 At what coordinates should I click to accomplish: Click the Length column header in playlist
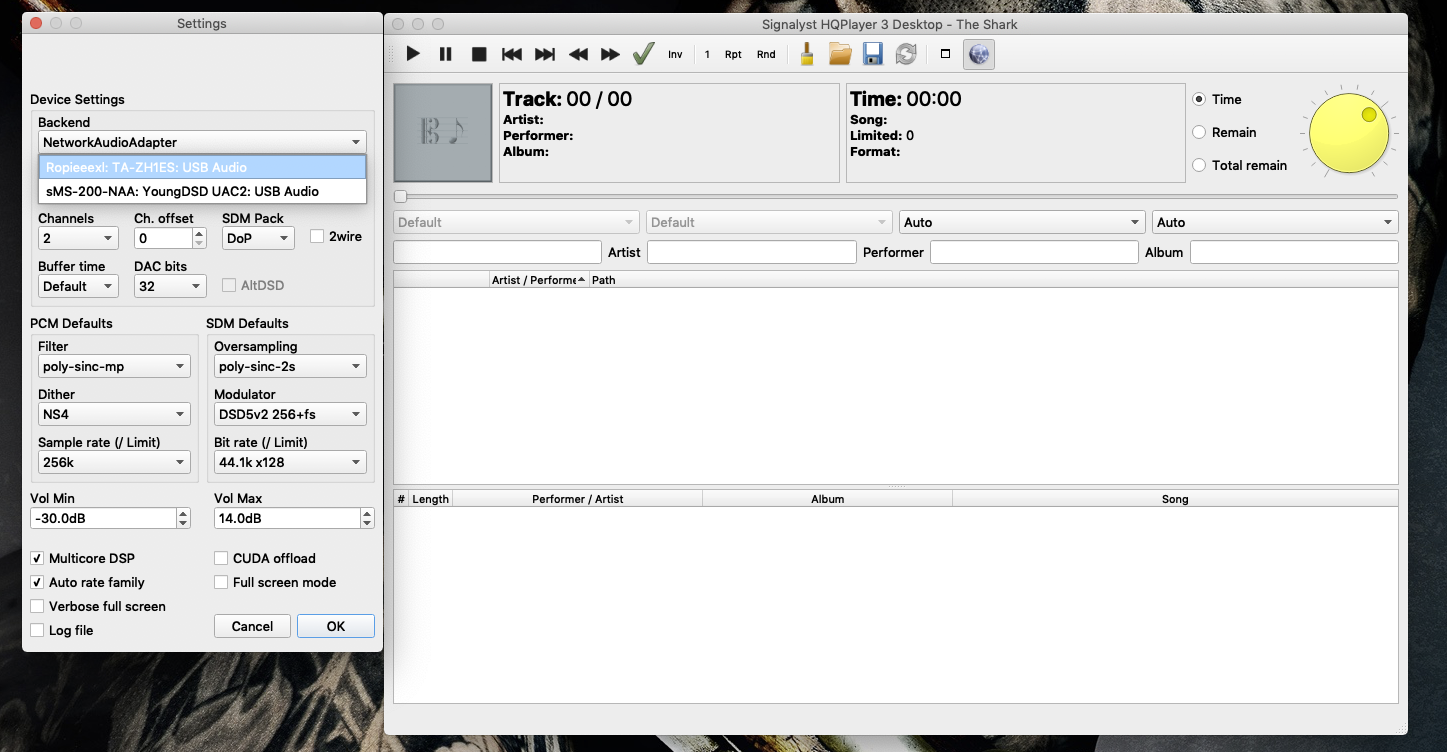coord(431,499)
